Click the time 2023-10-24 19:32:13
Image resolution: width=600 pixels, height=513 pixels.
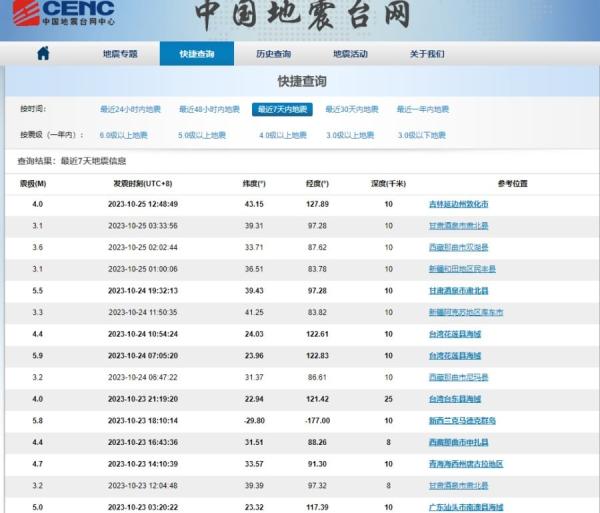[x=143, y=291]
